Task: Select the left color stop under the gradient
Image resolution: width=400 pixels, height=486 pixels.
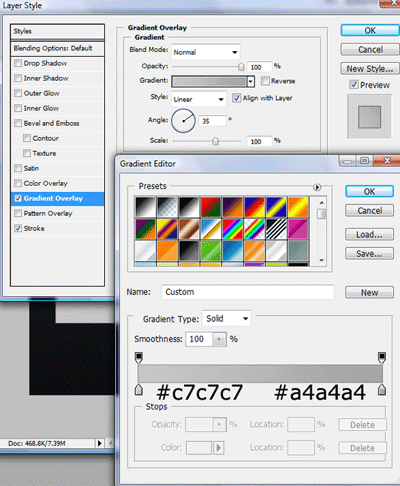Action: (x=139, y=389)
